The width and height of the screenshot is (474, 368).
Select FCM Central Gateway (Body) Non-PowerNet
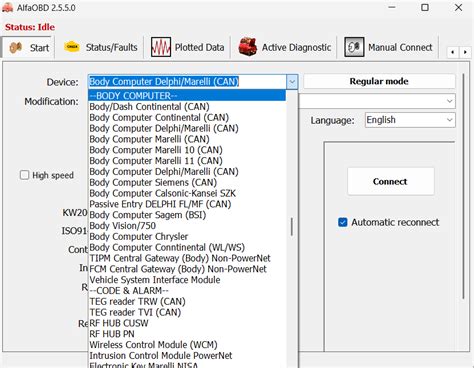point(187,269)
